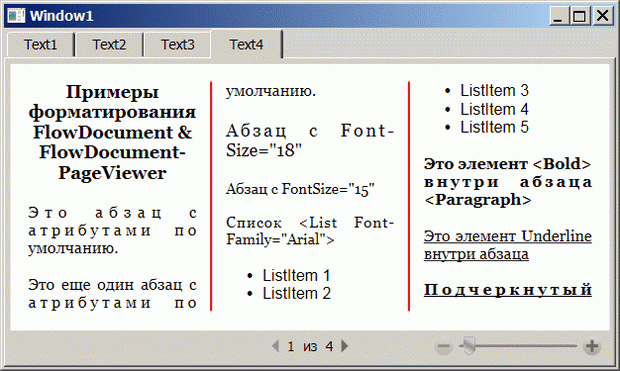The width and height of the screenshot is (620, 371).
Task: Click the underlined text 'Это элемент Underline'
Action: click(508, 236)
